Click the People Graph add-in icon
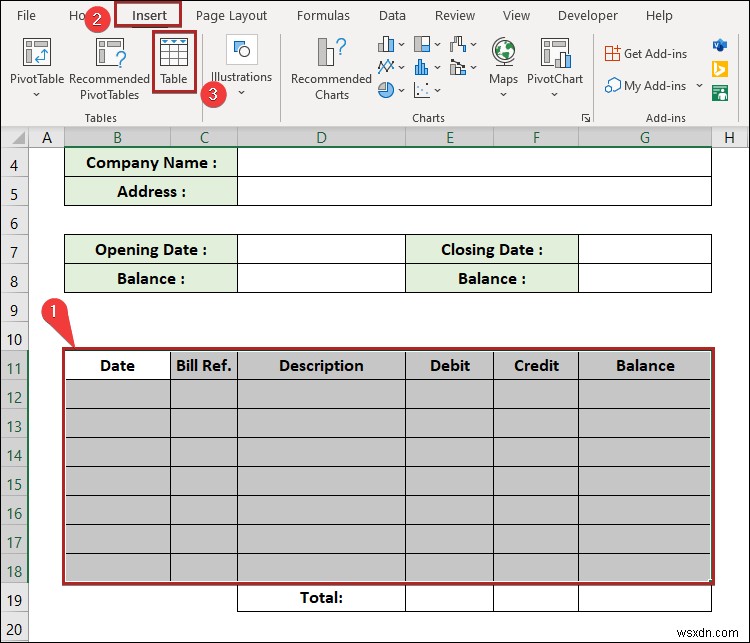 [720, 93]
